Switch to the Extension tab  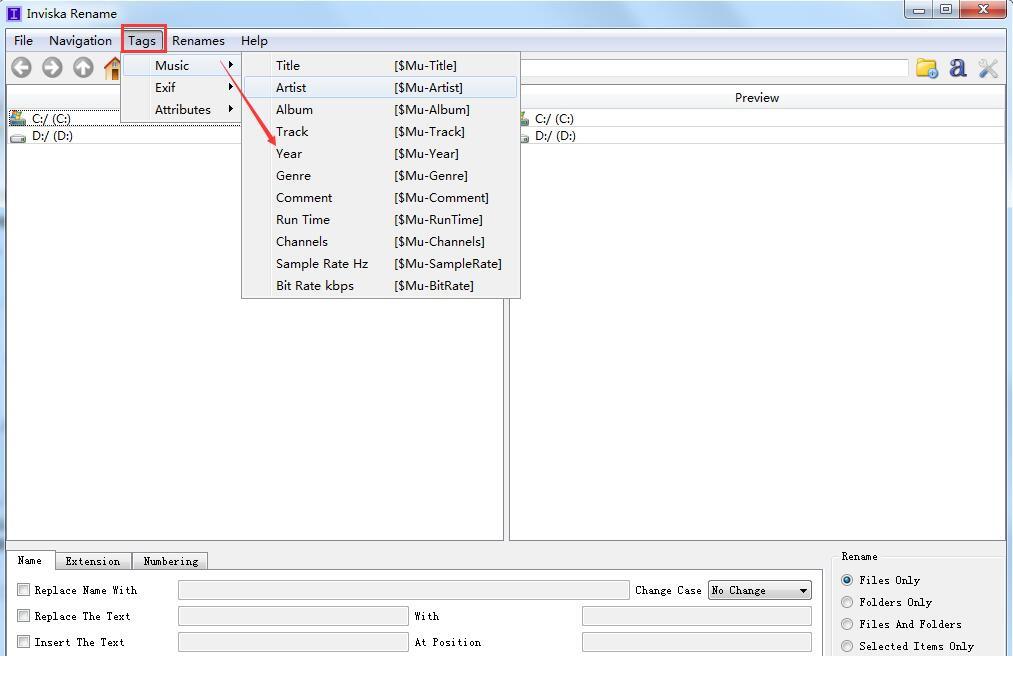tap(92, 561)
